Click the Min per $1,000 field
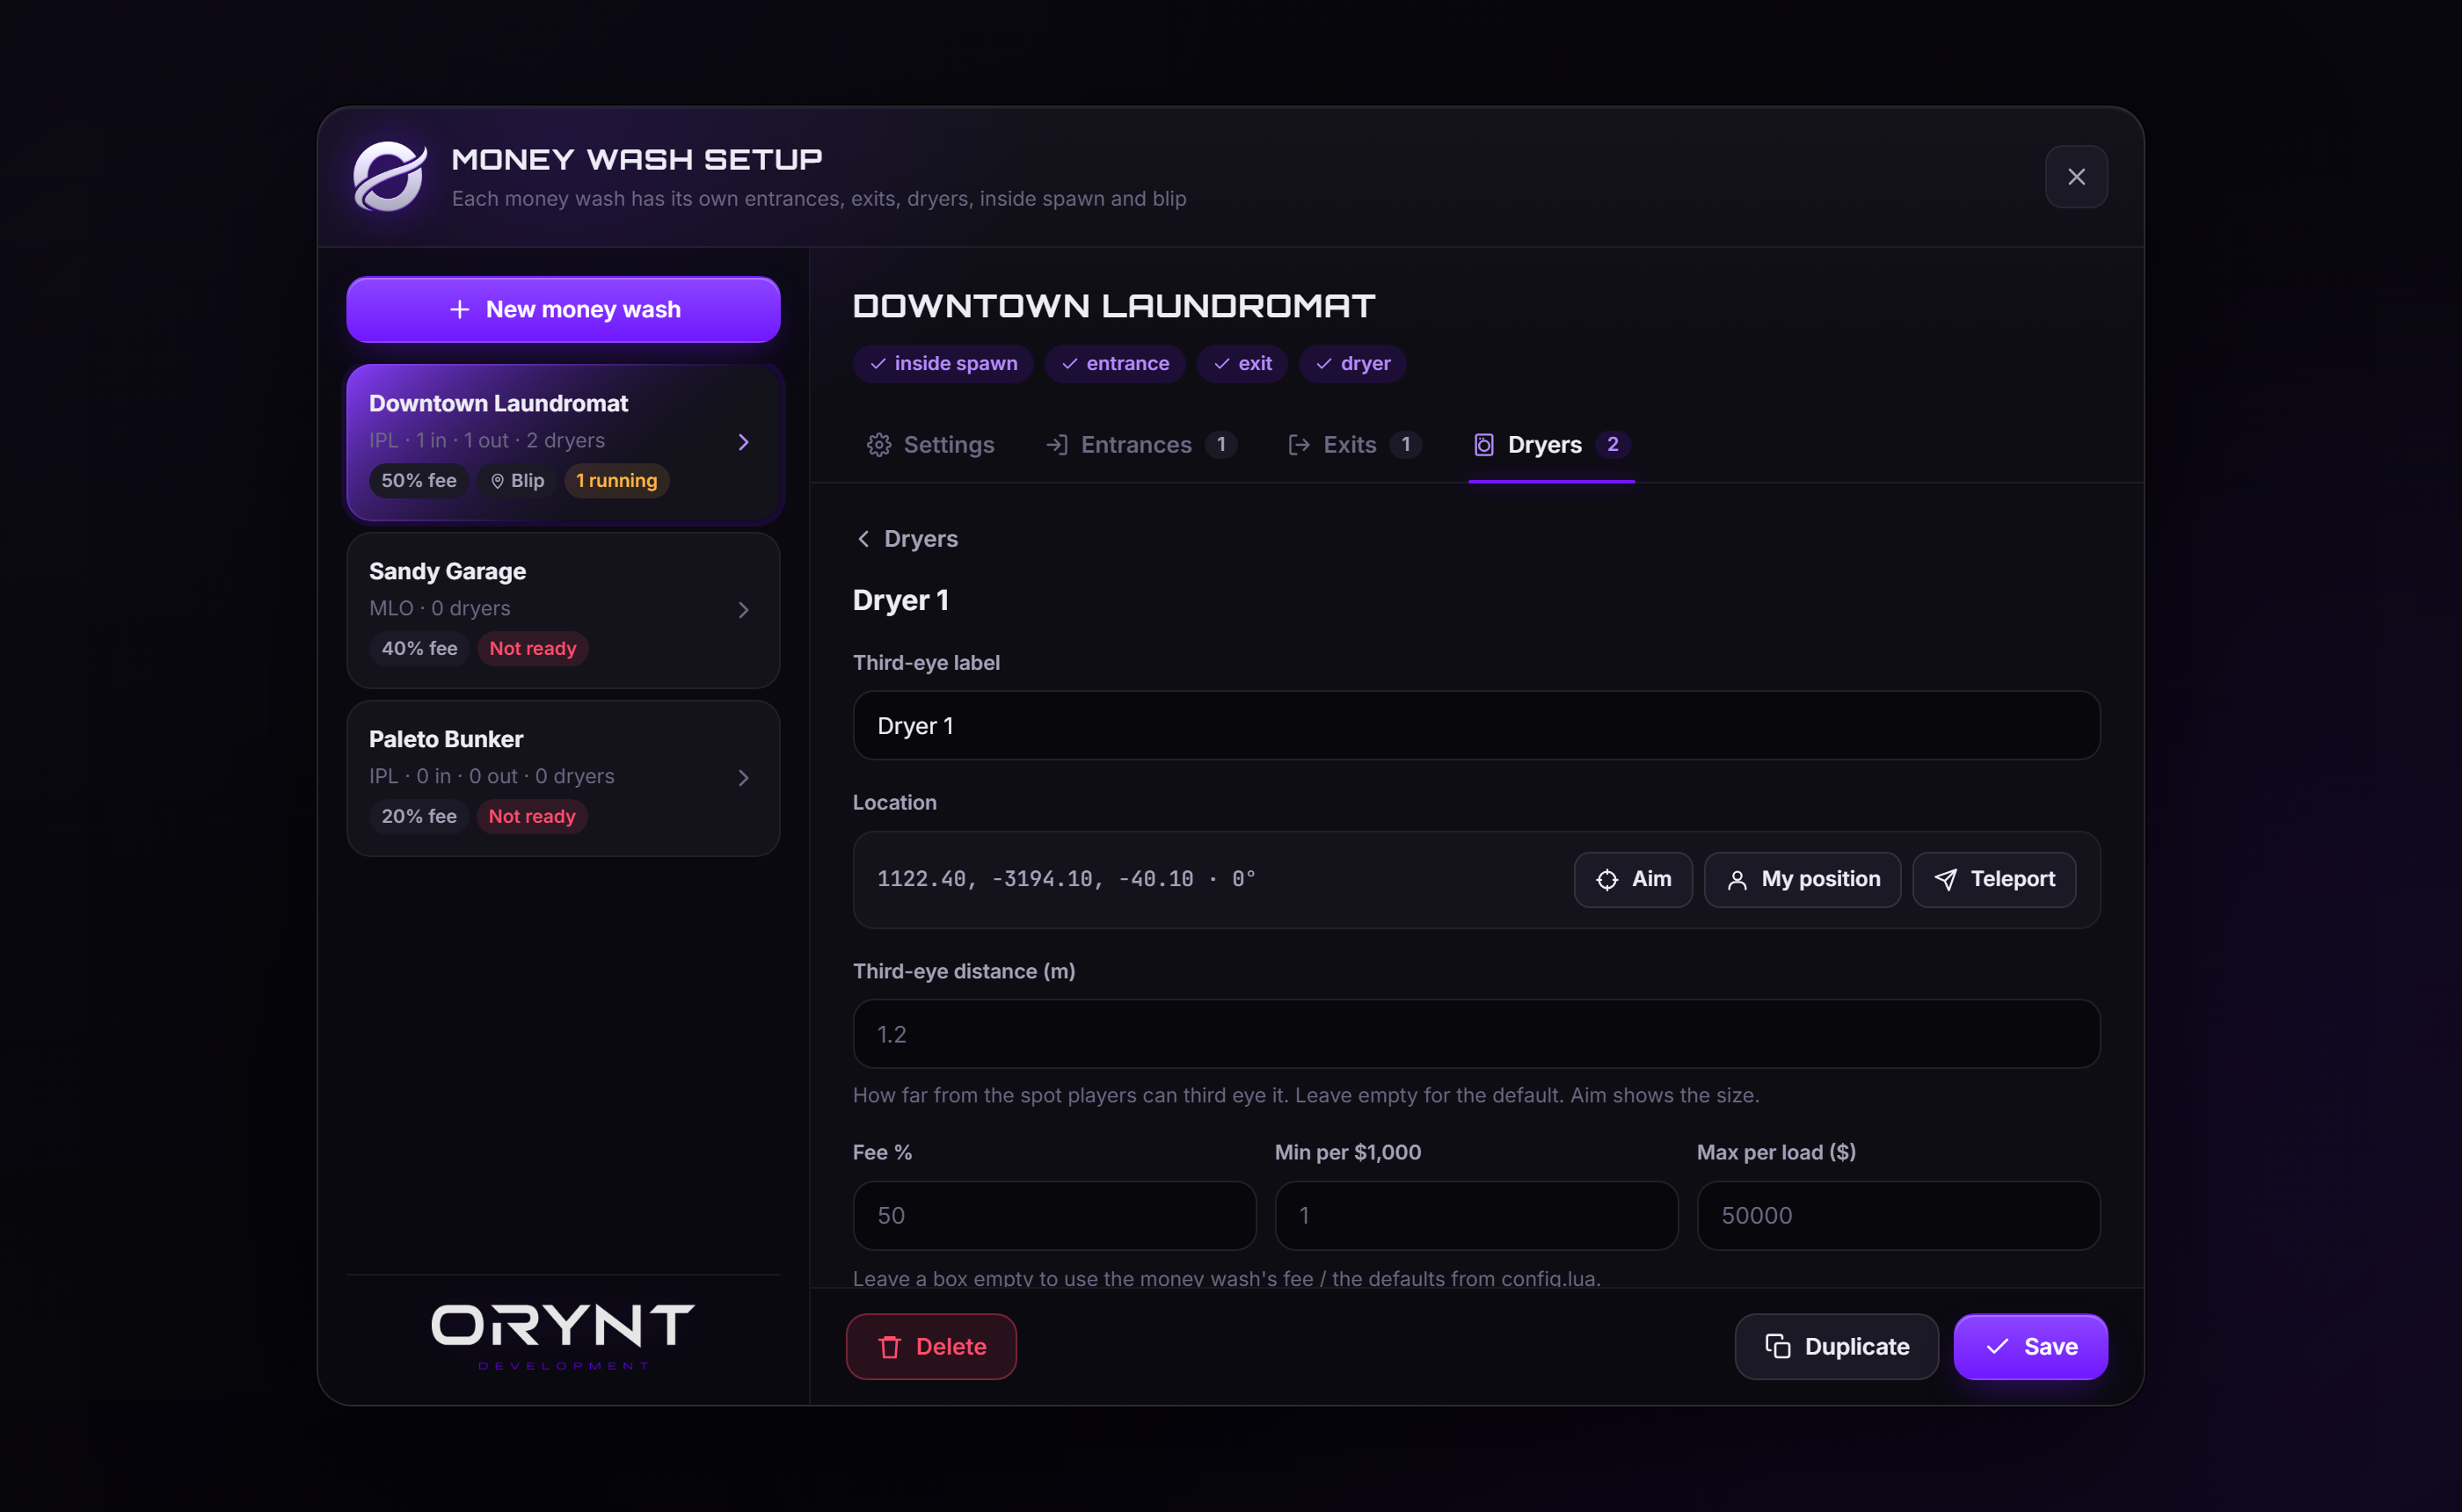2462x1512 pixels. [1476, 1216]
